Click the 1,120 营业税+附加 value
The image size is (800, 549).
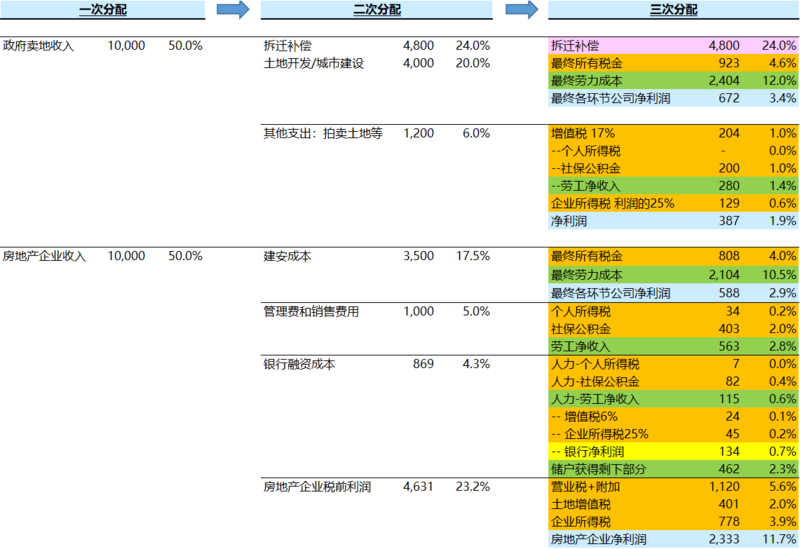click(x=724, y=487)
